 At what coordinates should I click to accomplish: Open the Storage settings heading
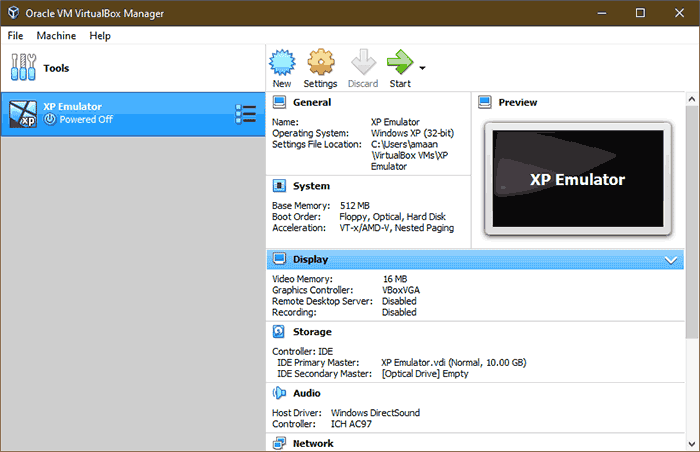(312, 332)
